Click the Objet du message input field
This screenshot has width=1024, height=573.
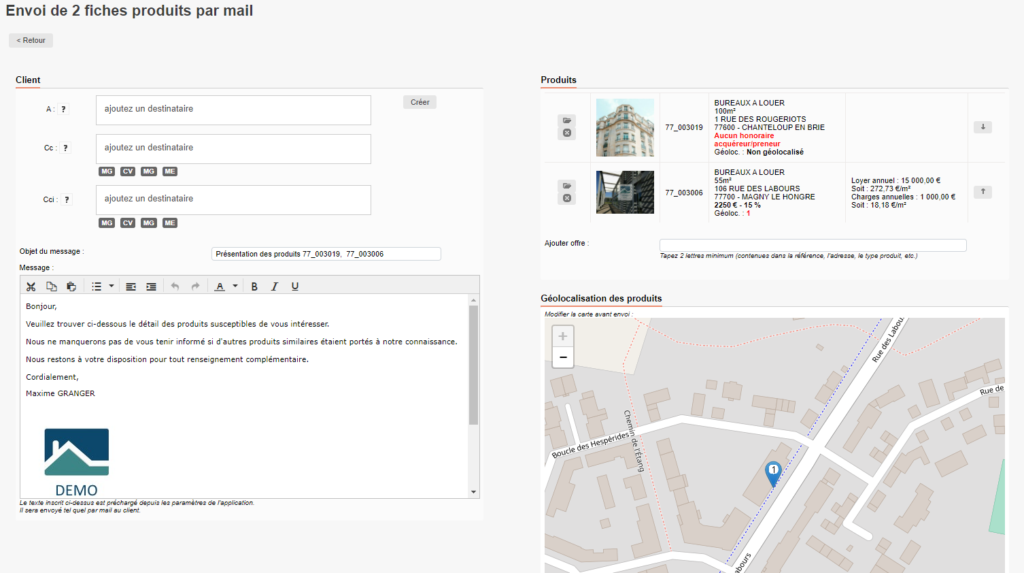tap(326, 254)
